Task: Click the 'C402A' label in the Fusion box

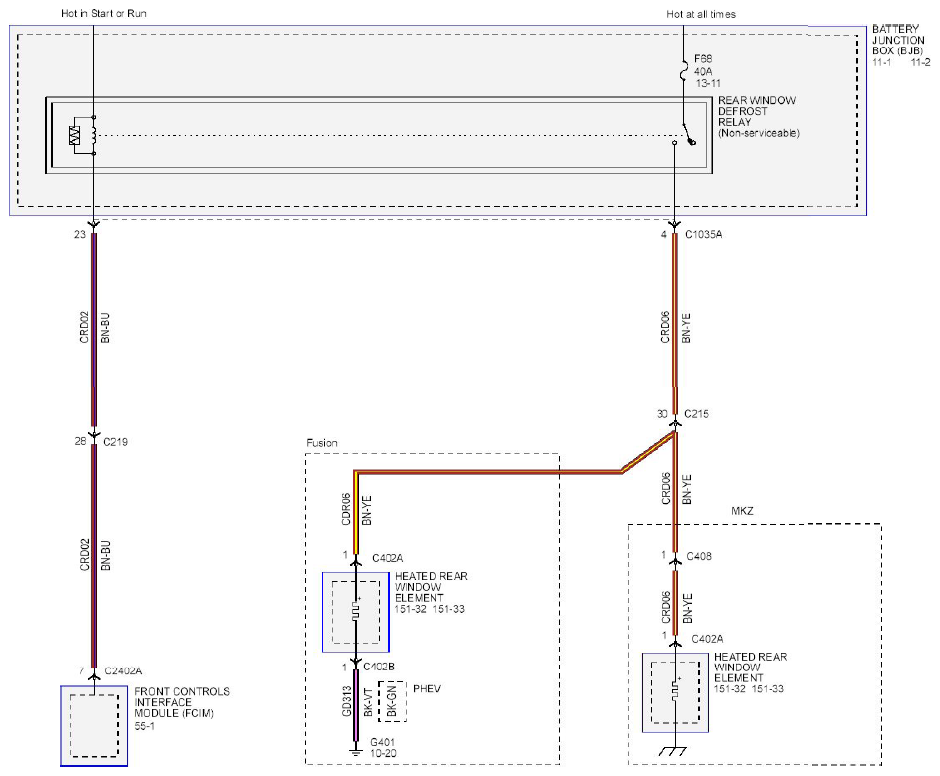Action: (x=388, y=558)
